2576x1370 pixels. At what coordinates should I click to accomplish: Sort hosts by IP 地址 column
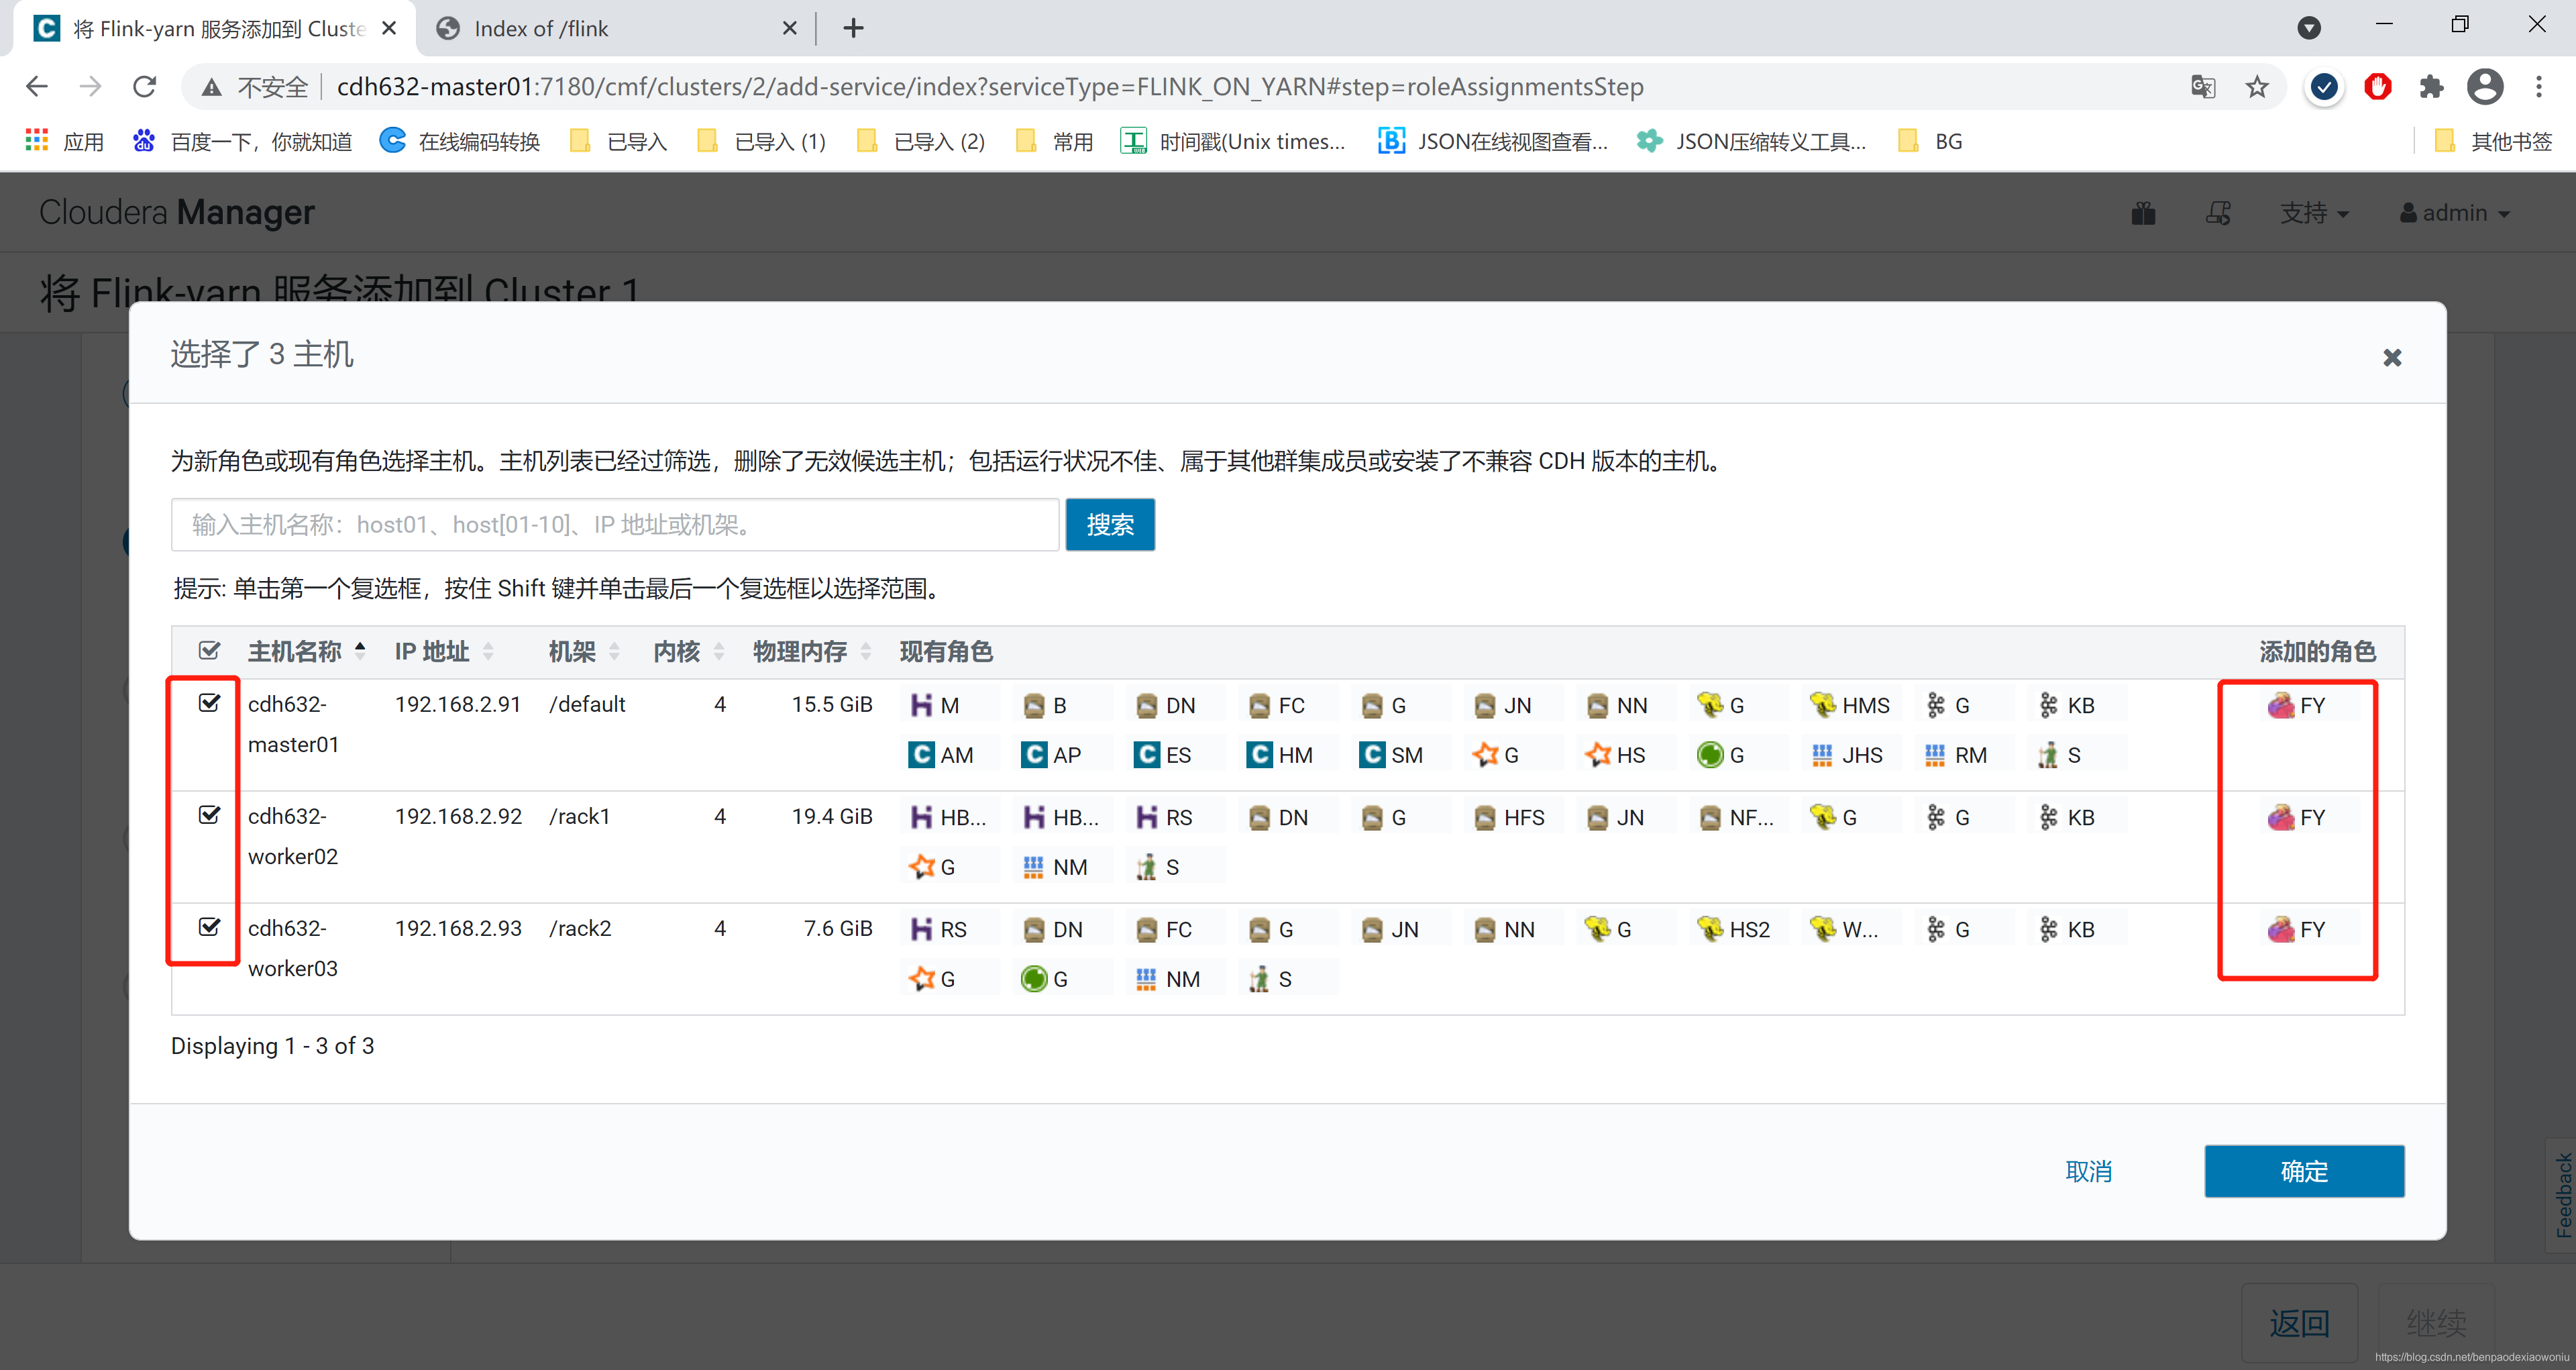444,652
